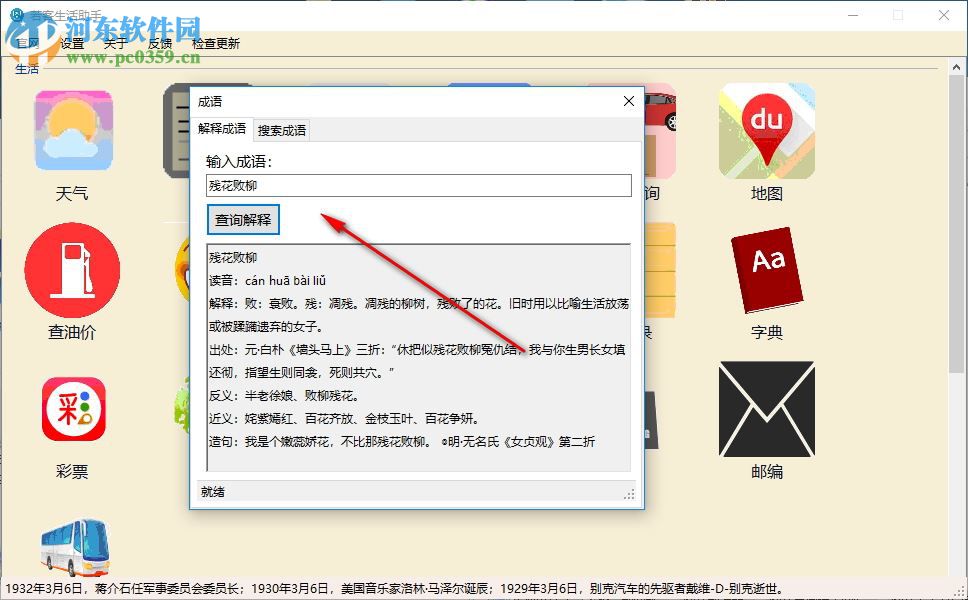The width and height of the screenshot is (968, 600).
Task: Open the 官网 official website link
Action: coord(27,44)
